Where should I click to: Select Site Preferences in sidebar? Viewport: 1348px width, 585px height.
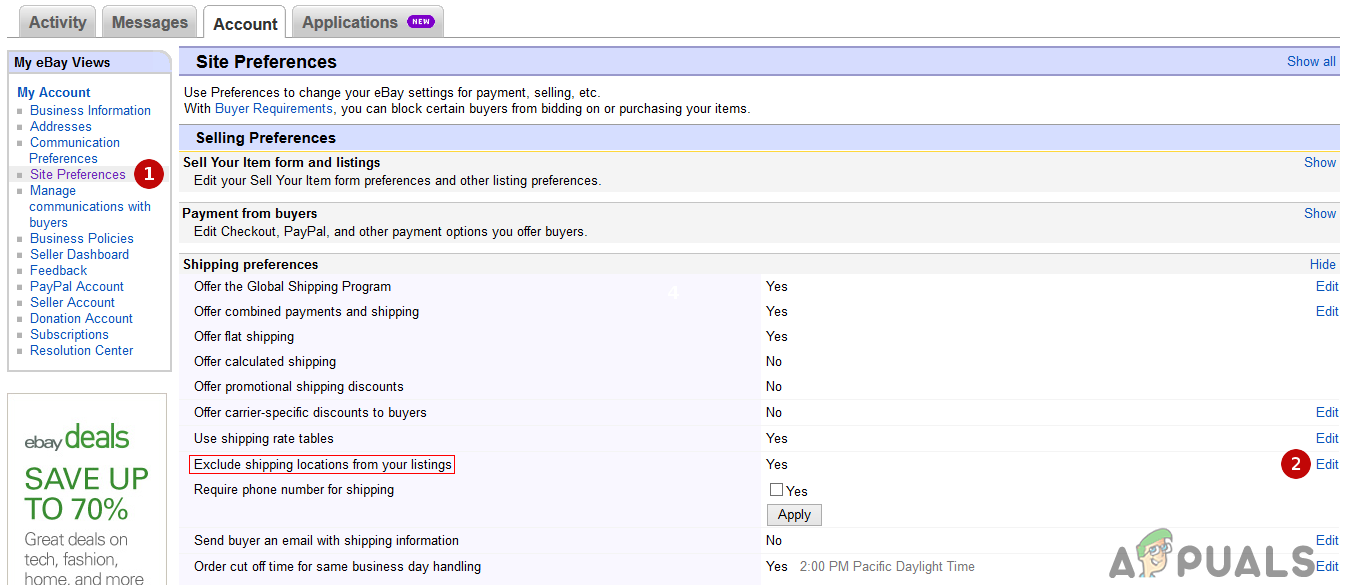coord(77,174)
